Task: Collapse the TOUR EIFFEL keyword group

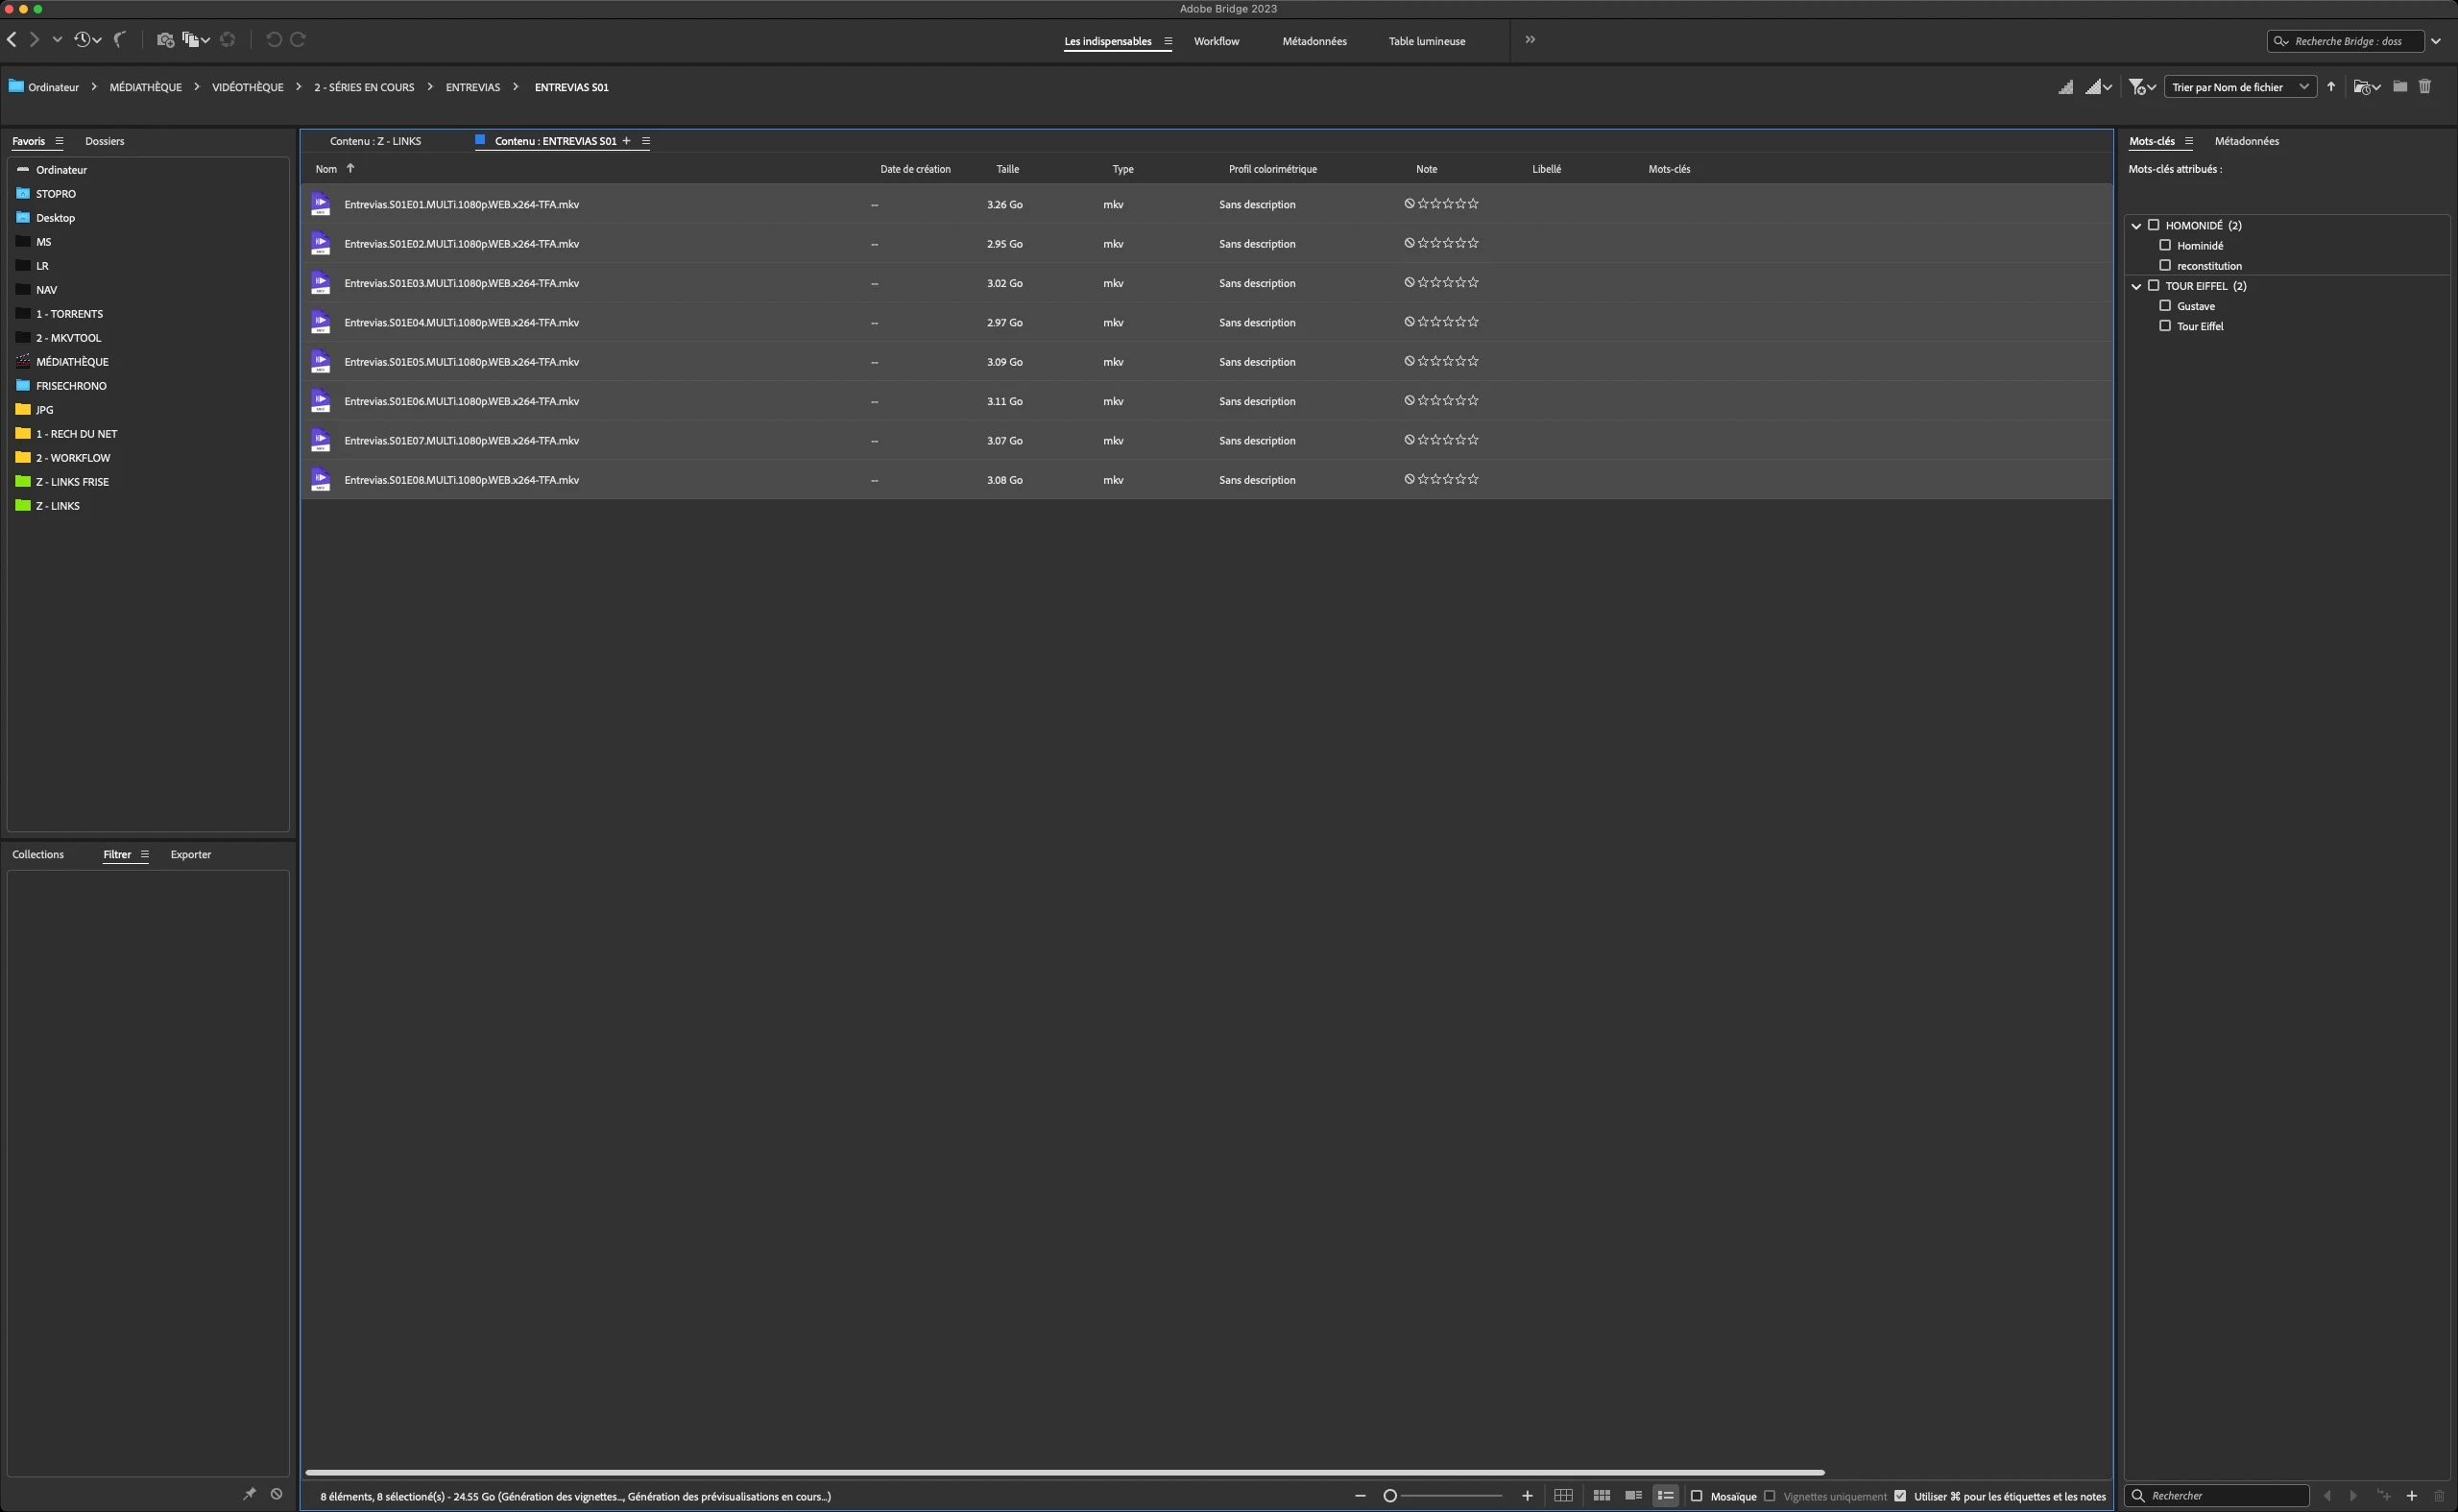Action: [2136, 286]
